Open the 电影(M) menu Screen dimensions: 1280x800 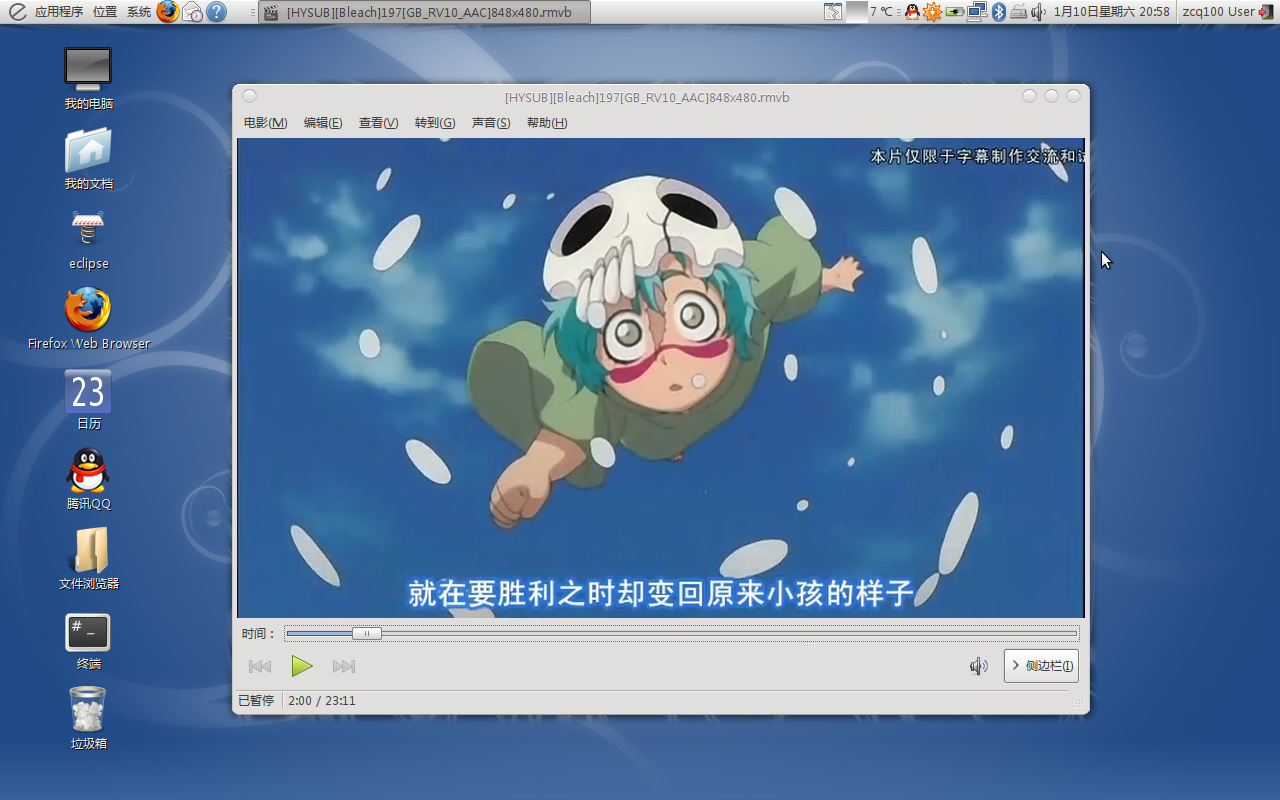click(x=265, y=123)
